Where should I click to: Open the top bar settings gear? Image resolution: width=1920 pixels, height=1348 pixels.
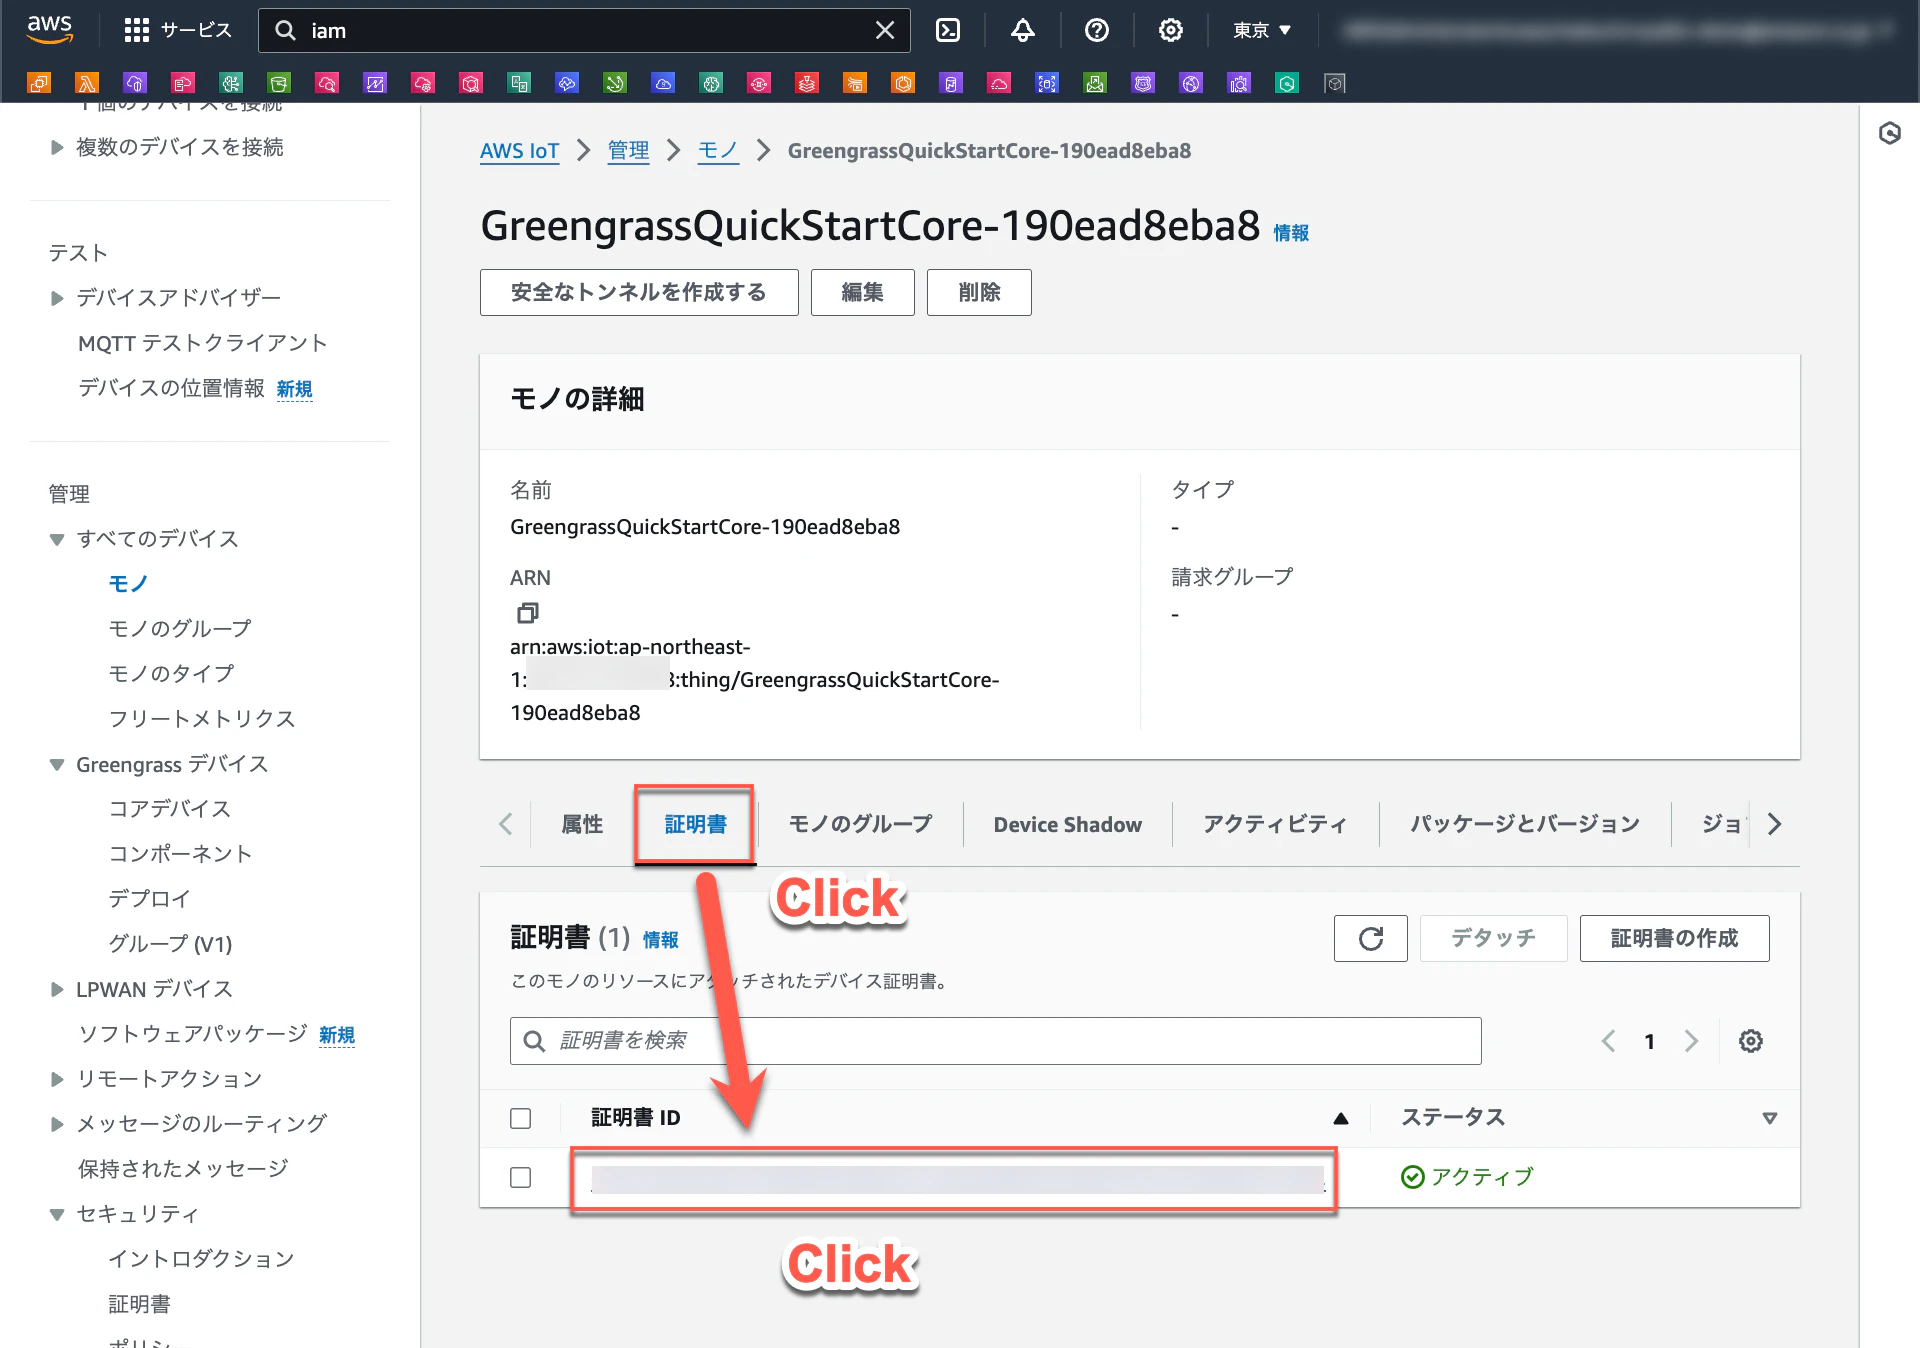pyautogui.click(x=1171, y=30)
